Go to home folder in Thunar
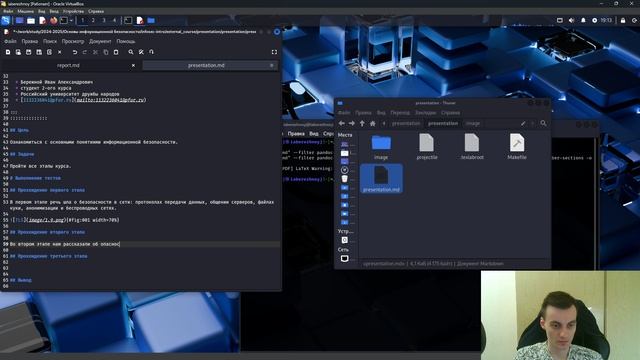Image resolution: width=640 pixels, height=360 pixels. (373, 123)
